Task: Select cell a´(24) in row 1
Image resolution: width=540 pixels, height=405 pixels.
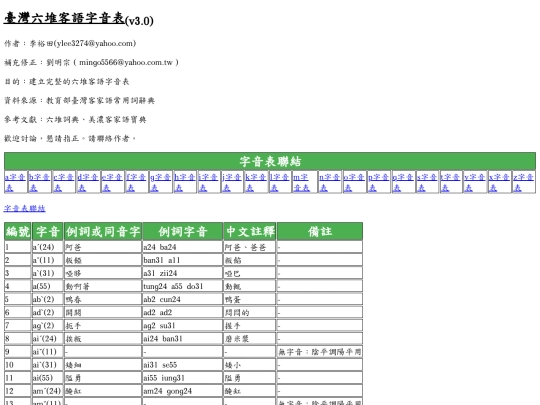Action: (48, 247)
